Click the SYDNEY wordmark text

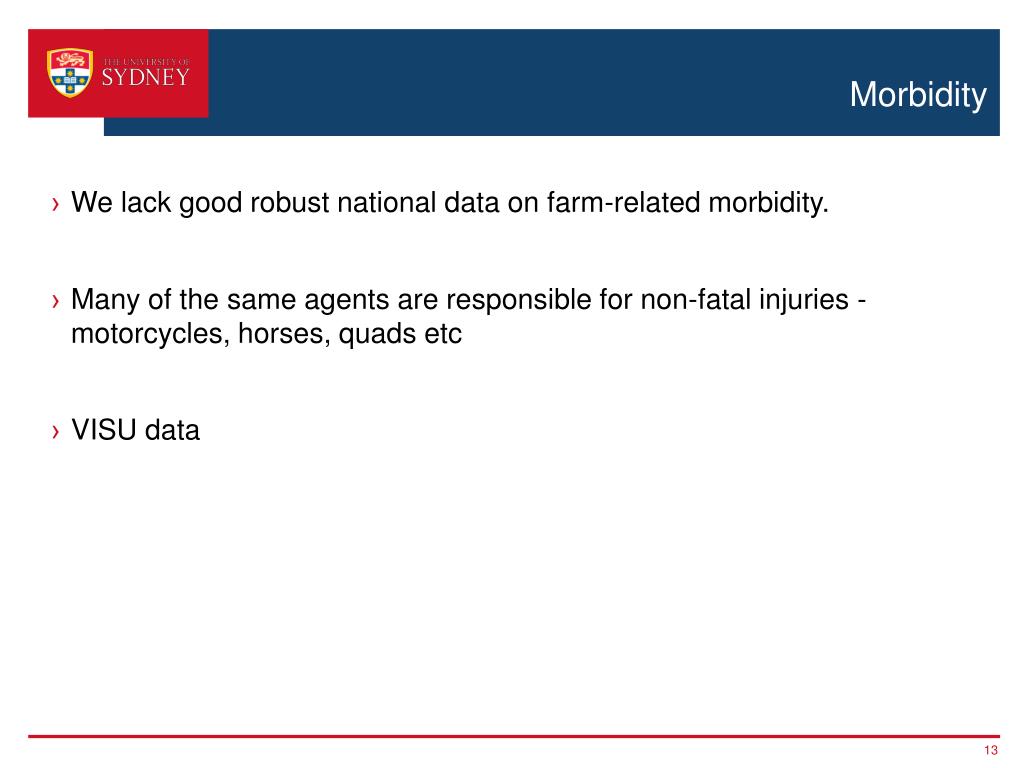coord(145,78)
